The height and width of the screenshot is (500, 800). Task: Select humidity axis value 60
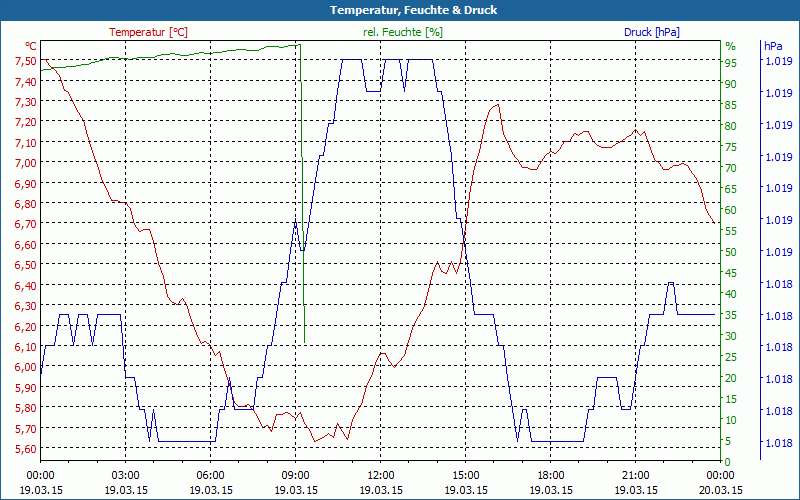(x=731, y=210)
